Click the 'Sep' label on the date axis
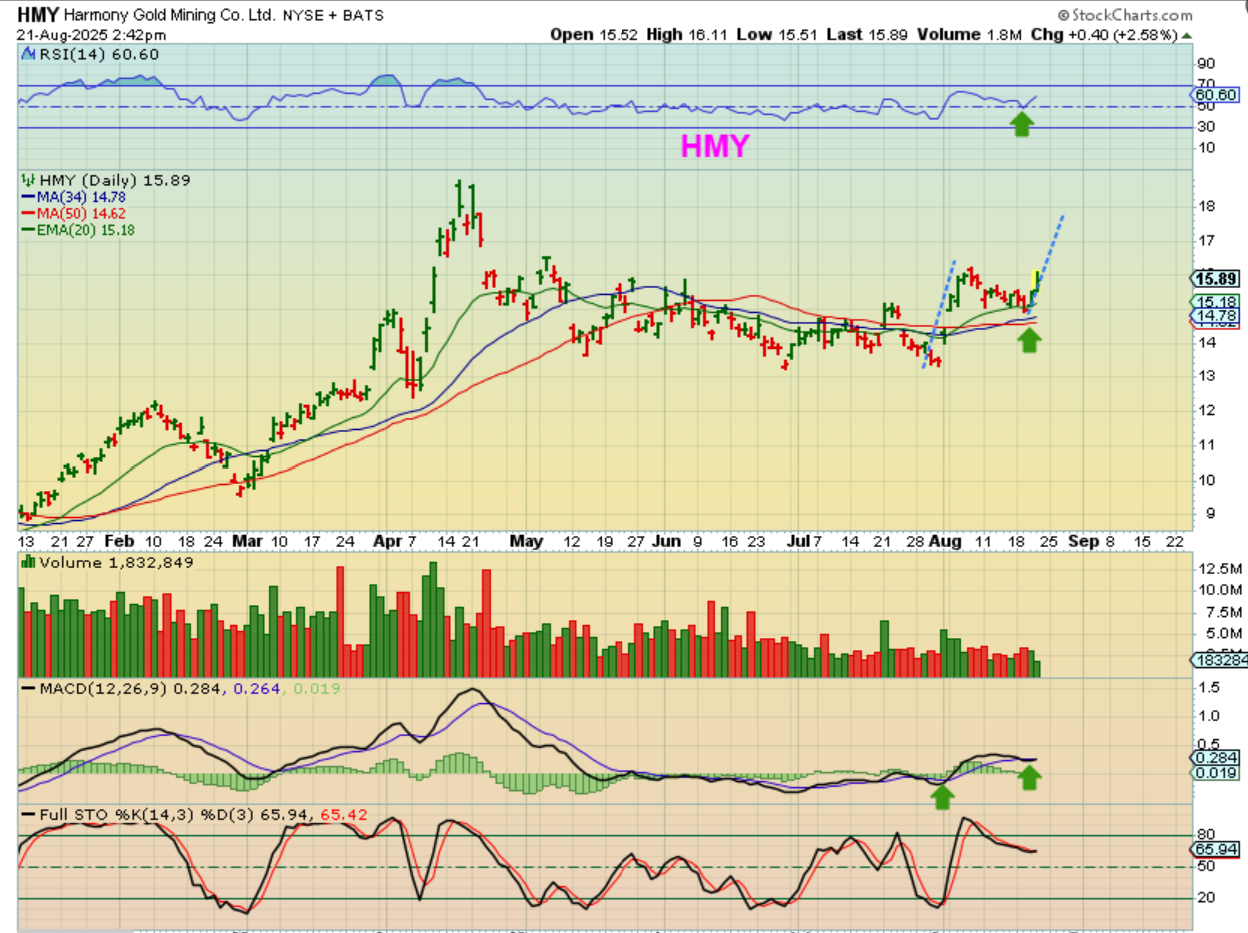 (x=1083, y=541)
